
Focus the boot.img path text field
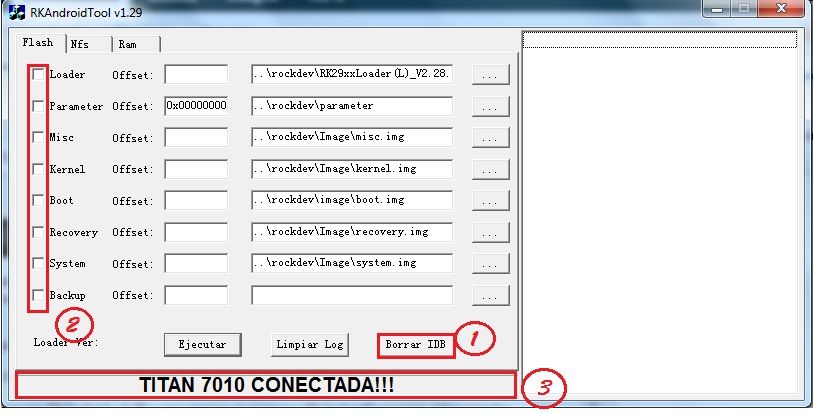point(351,200)
